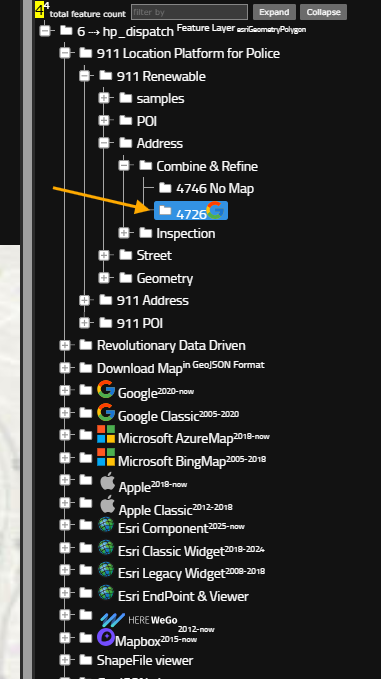Select the 4746 No Map item

[x=206, y=188]
